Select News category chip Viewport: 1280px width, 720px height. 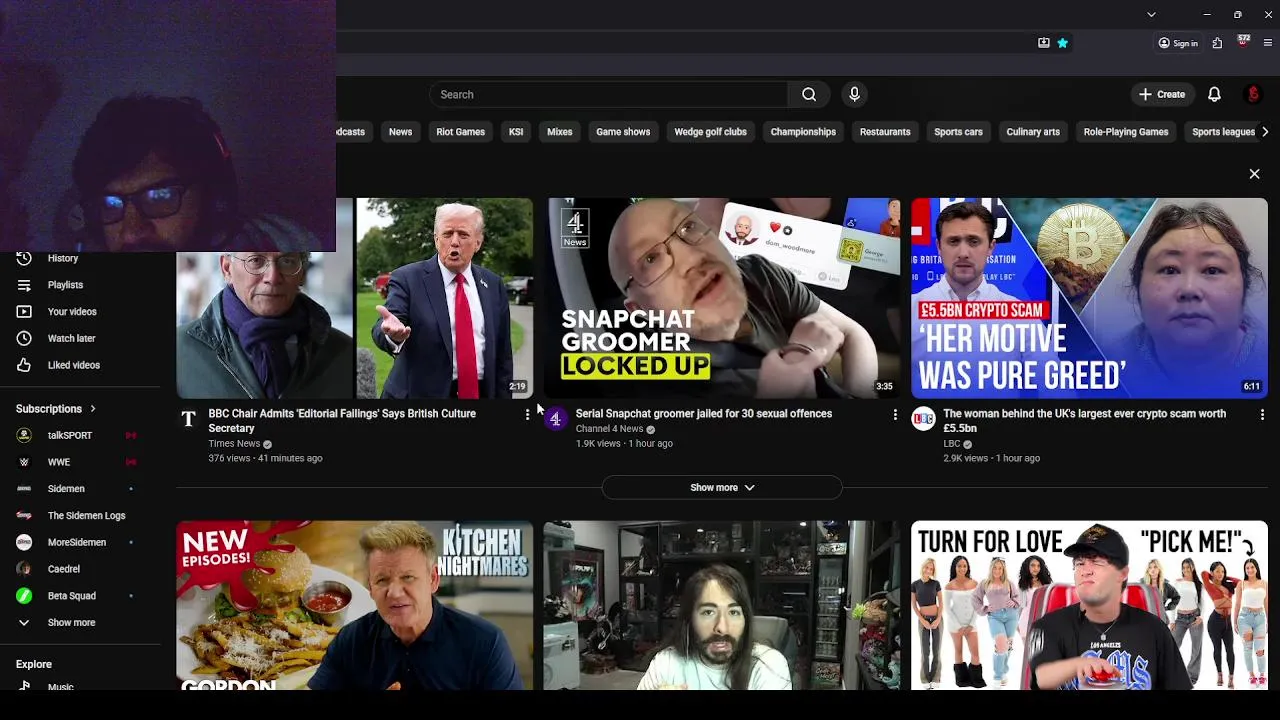tap(400, 132)
